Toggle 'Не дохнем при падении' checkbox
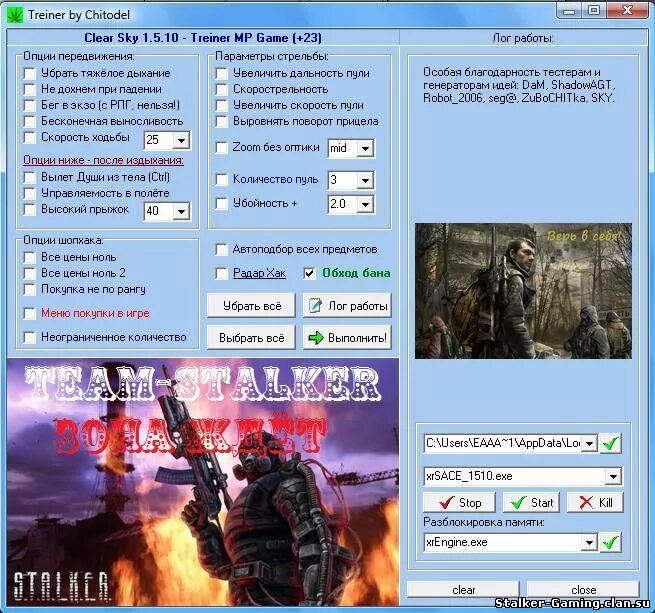The image size is (655, 613). click(x=30, y=89)
